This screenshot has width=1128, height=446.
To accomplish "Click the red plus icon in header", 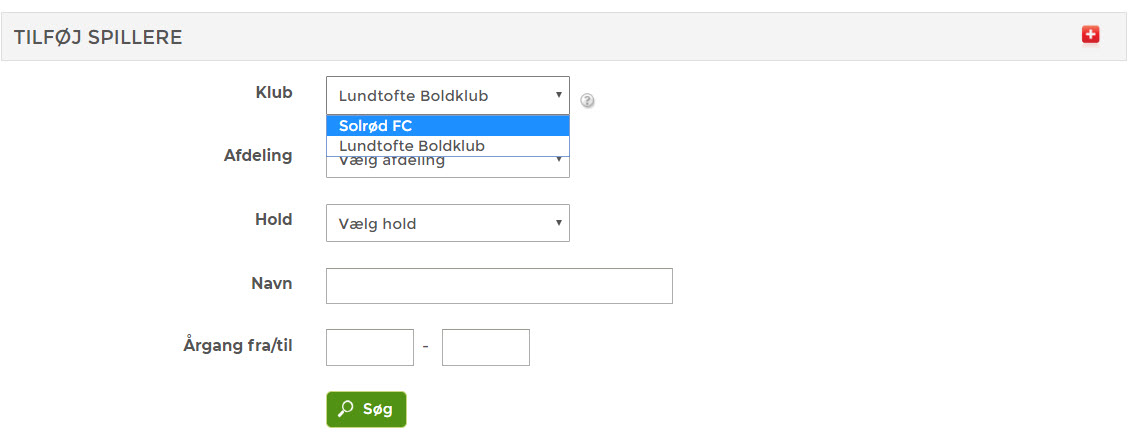I will point(1091,35).
